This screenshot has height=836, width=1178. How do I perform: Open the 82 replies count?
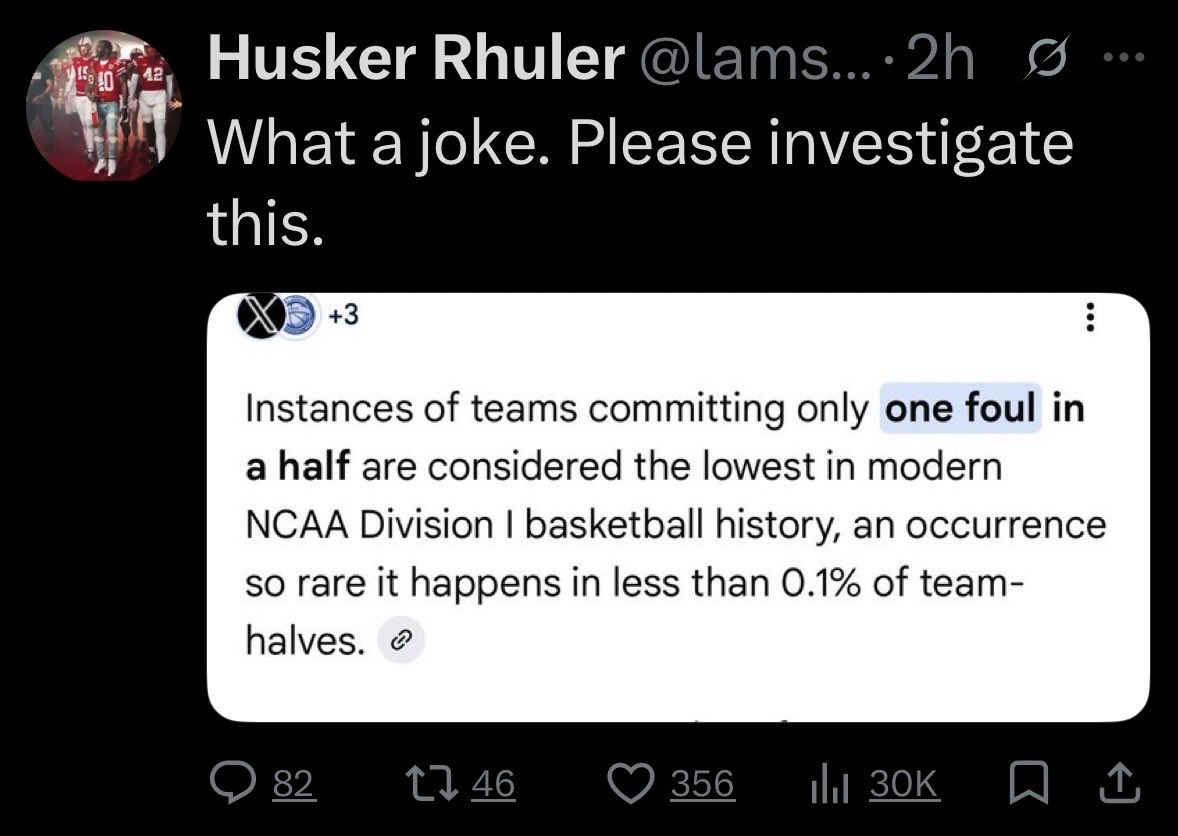(x=292, y=785)
